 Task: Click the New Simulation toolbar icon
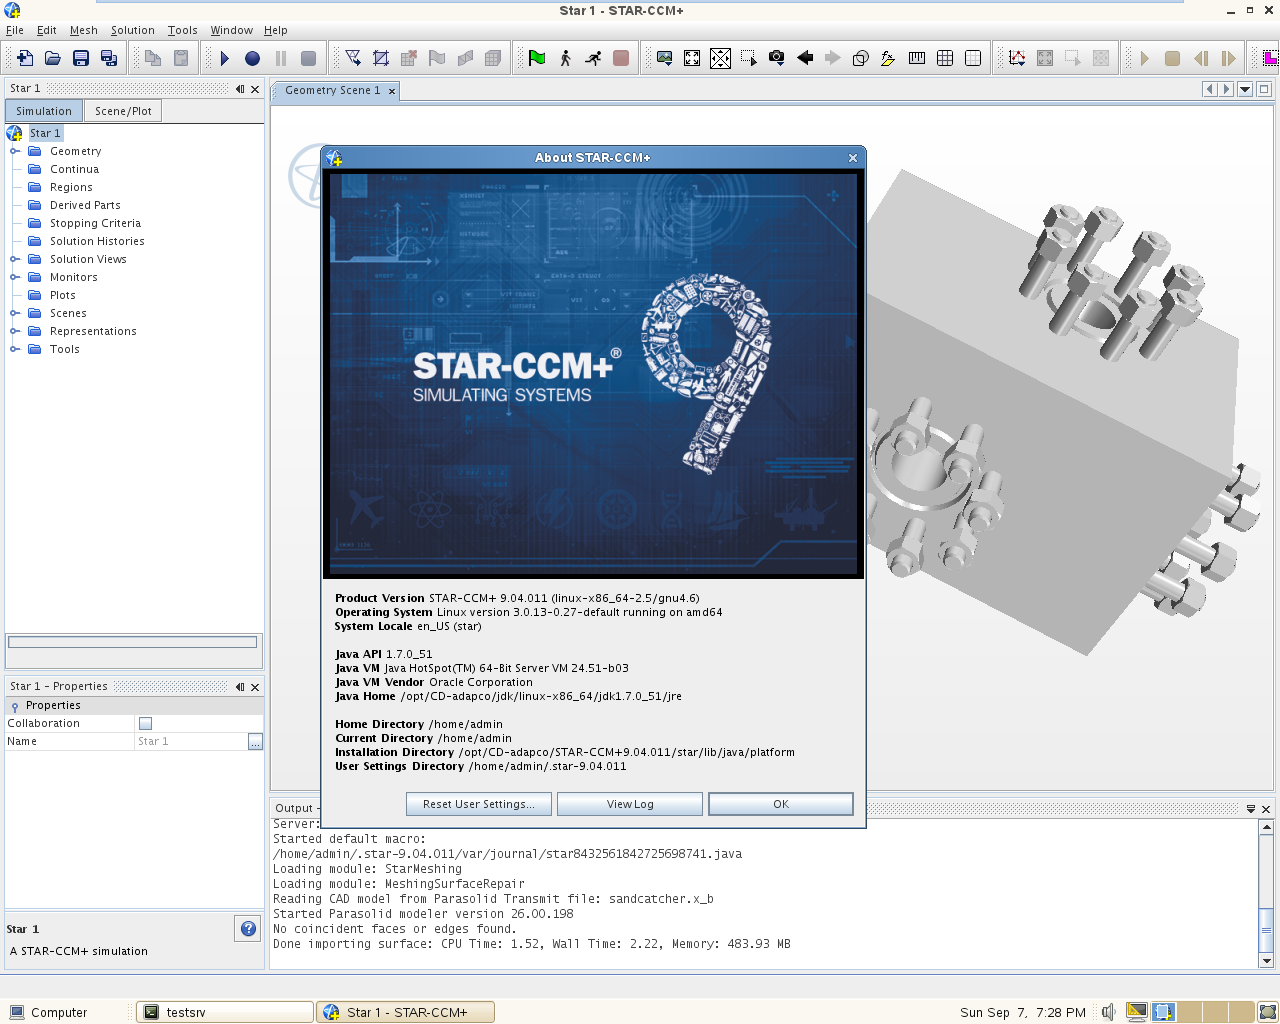click(25, 58)
